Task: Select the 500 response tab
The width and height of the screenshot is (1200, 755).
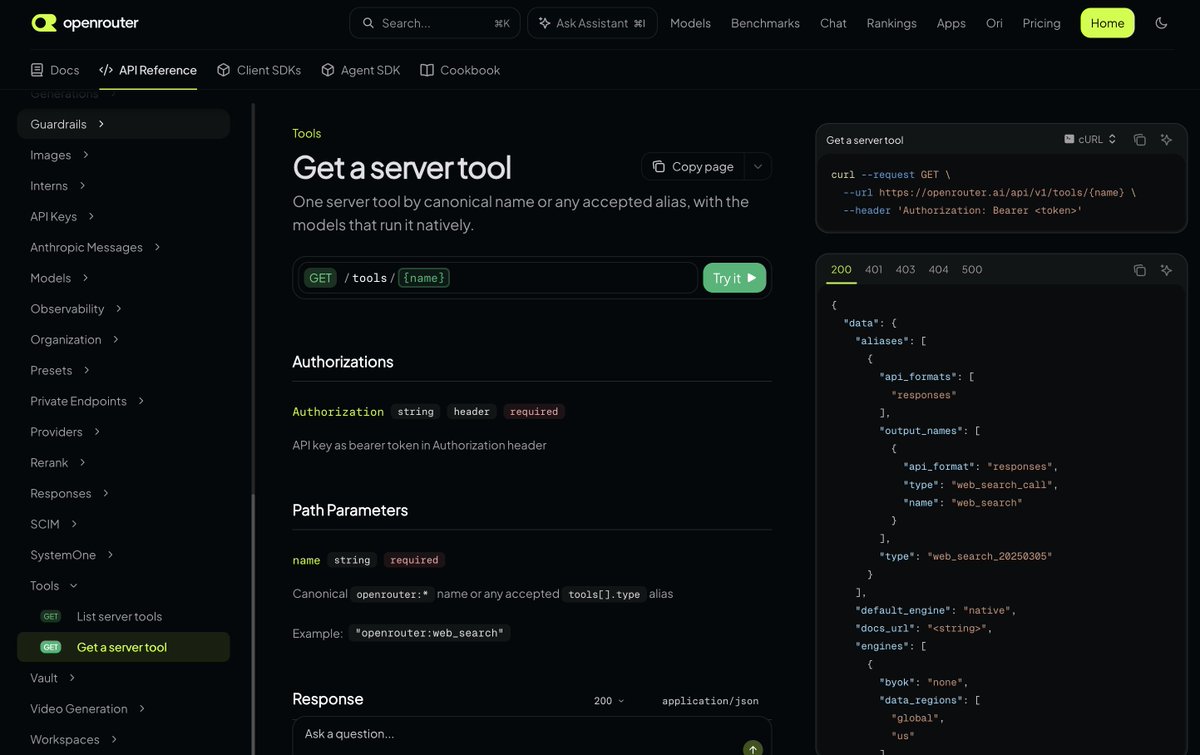Action: 972,270
